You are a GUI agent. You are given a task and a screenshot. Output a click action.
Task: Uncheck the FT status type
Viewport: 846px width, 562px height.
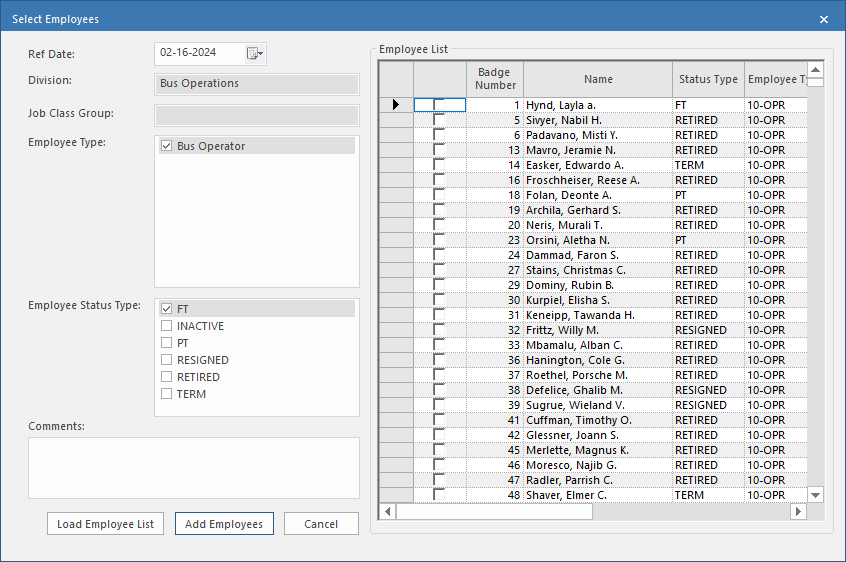coord(167,309)
